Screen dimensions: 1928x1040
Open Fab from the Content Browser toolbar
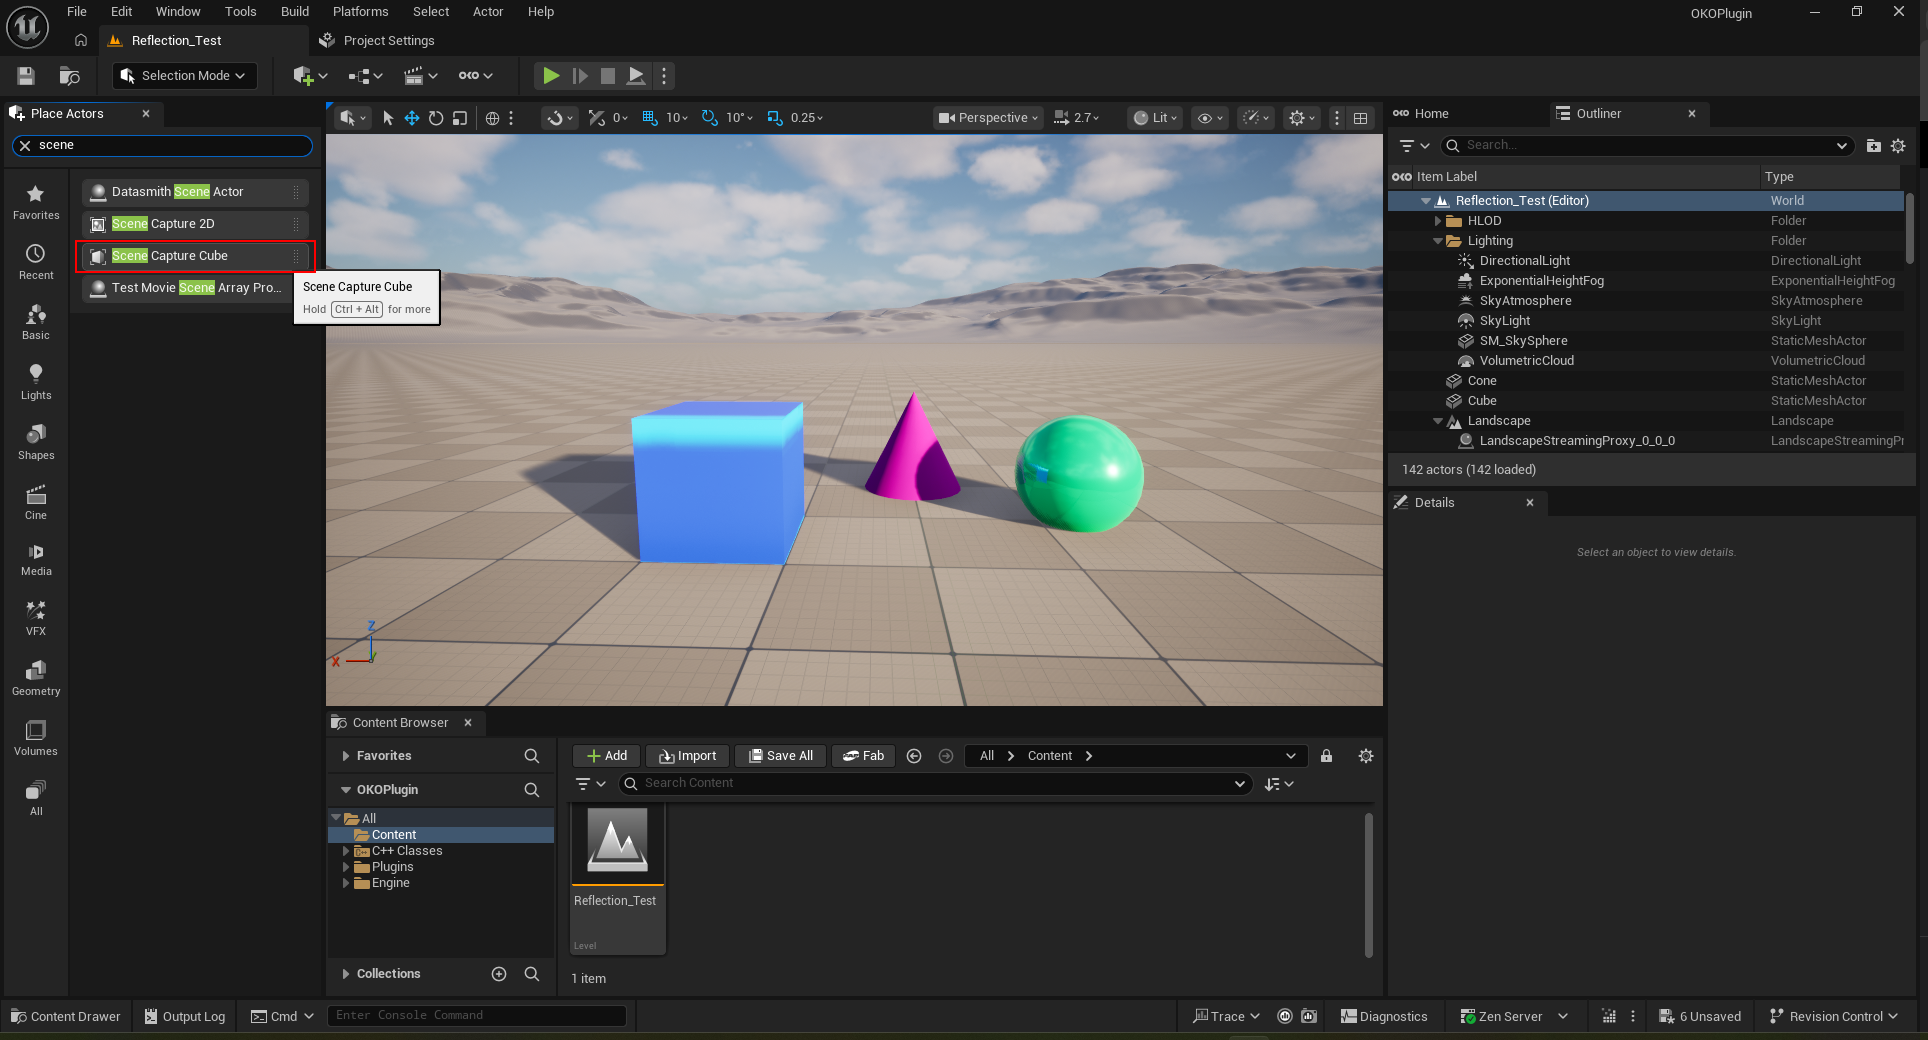click(863, 756)
